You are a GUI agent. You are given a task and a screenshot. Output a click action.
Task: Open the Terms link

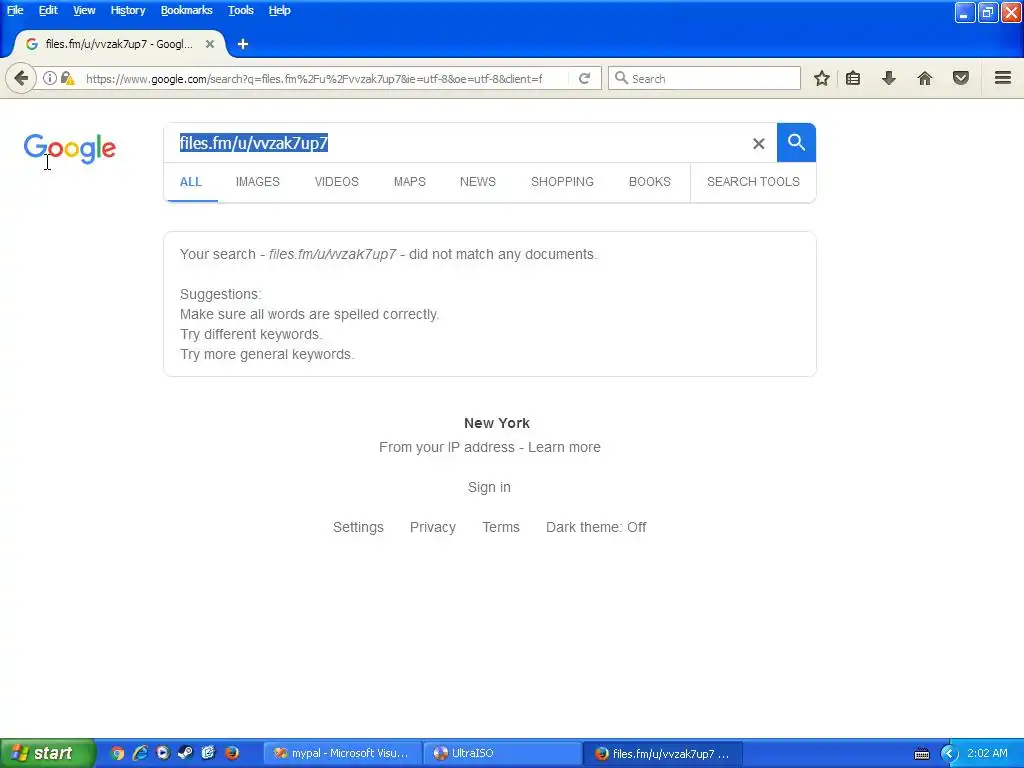501,527
